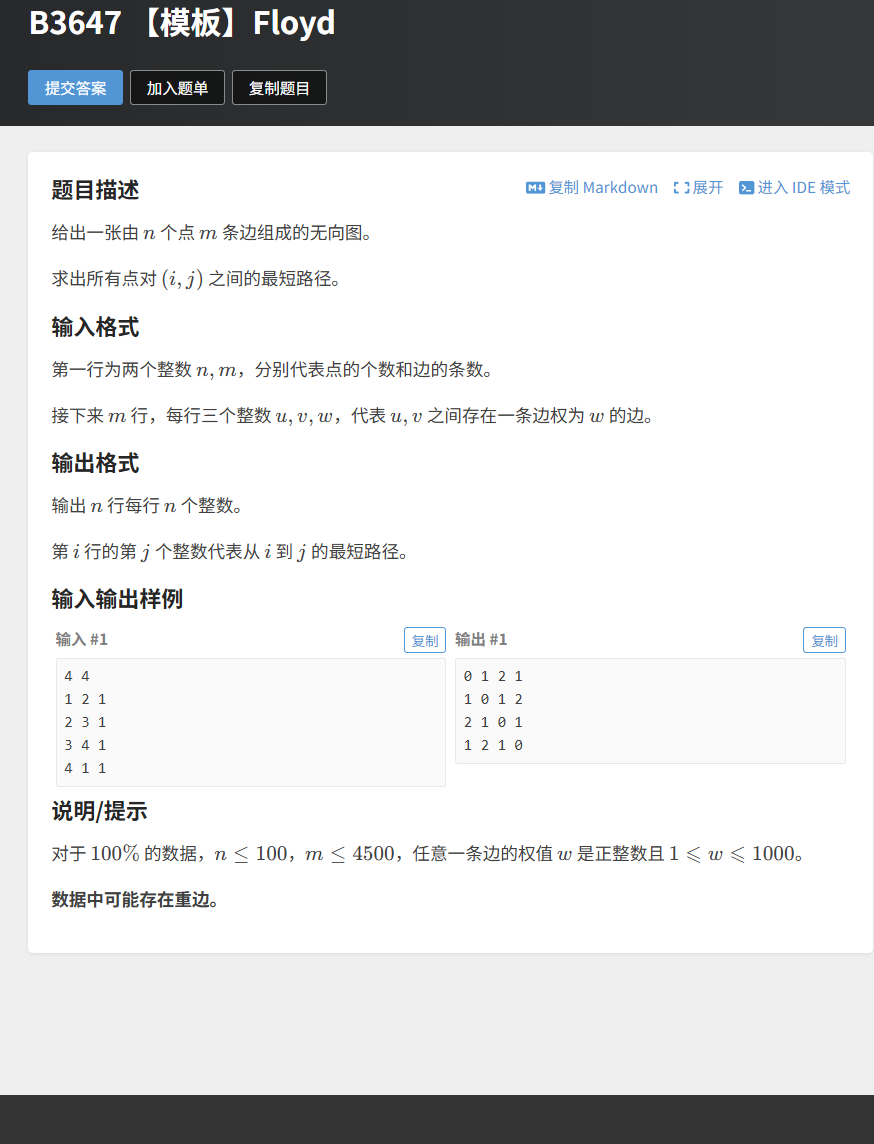Click the 题目描述 section heading

click(94, 190)
